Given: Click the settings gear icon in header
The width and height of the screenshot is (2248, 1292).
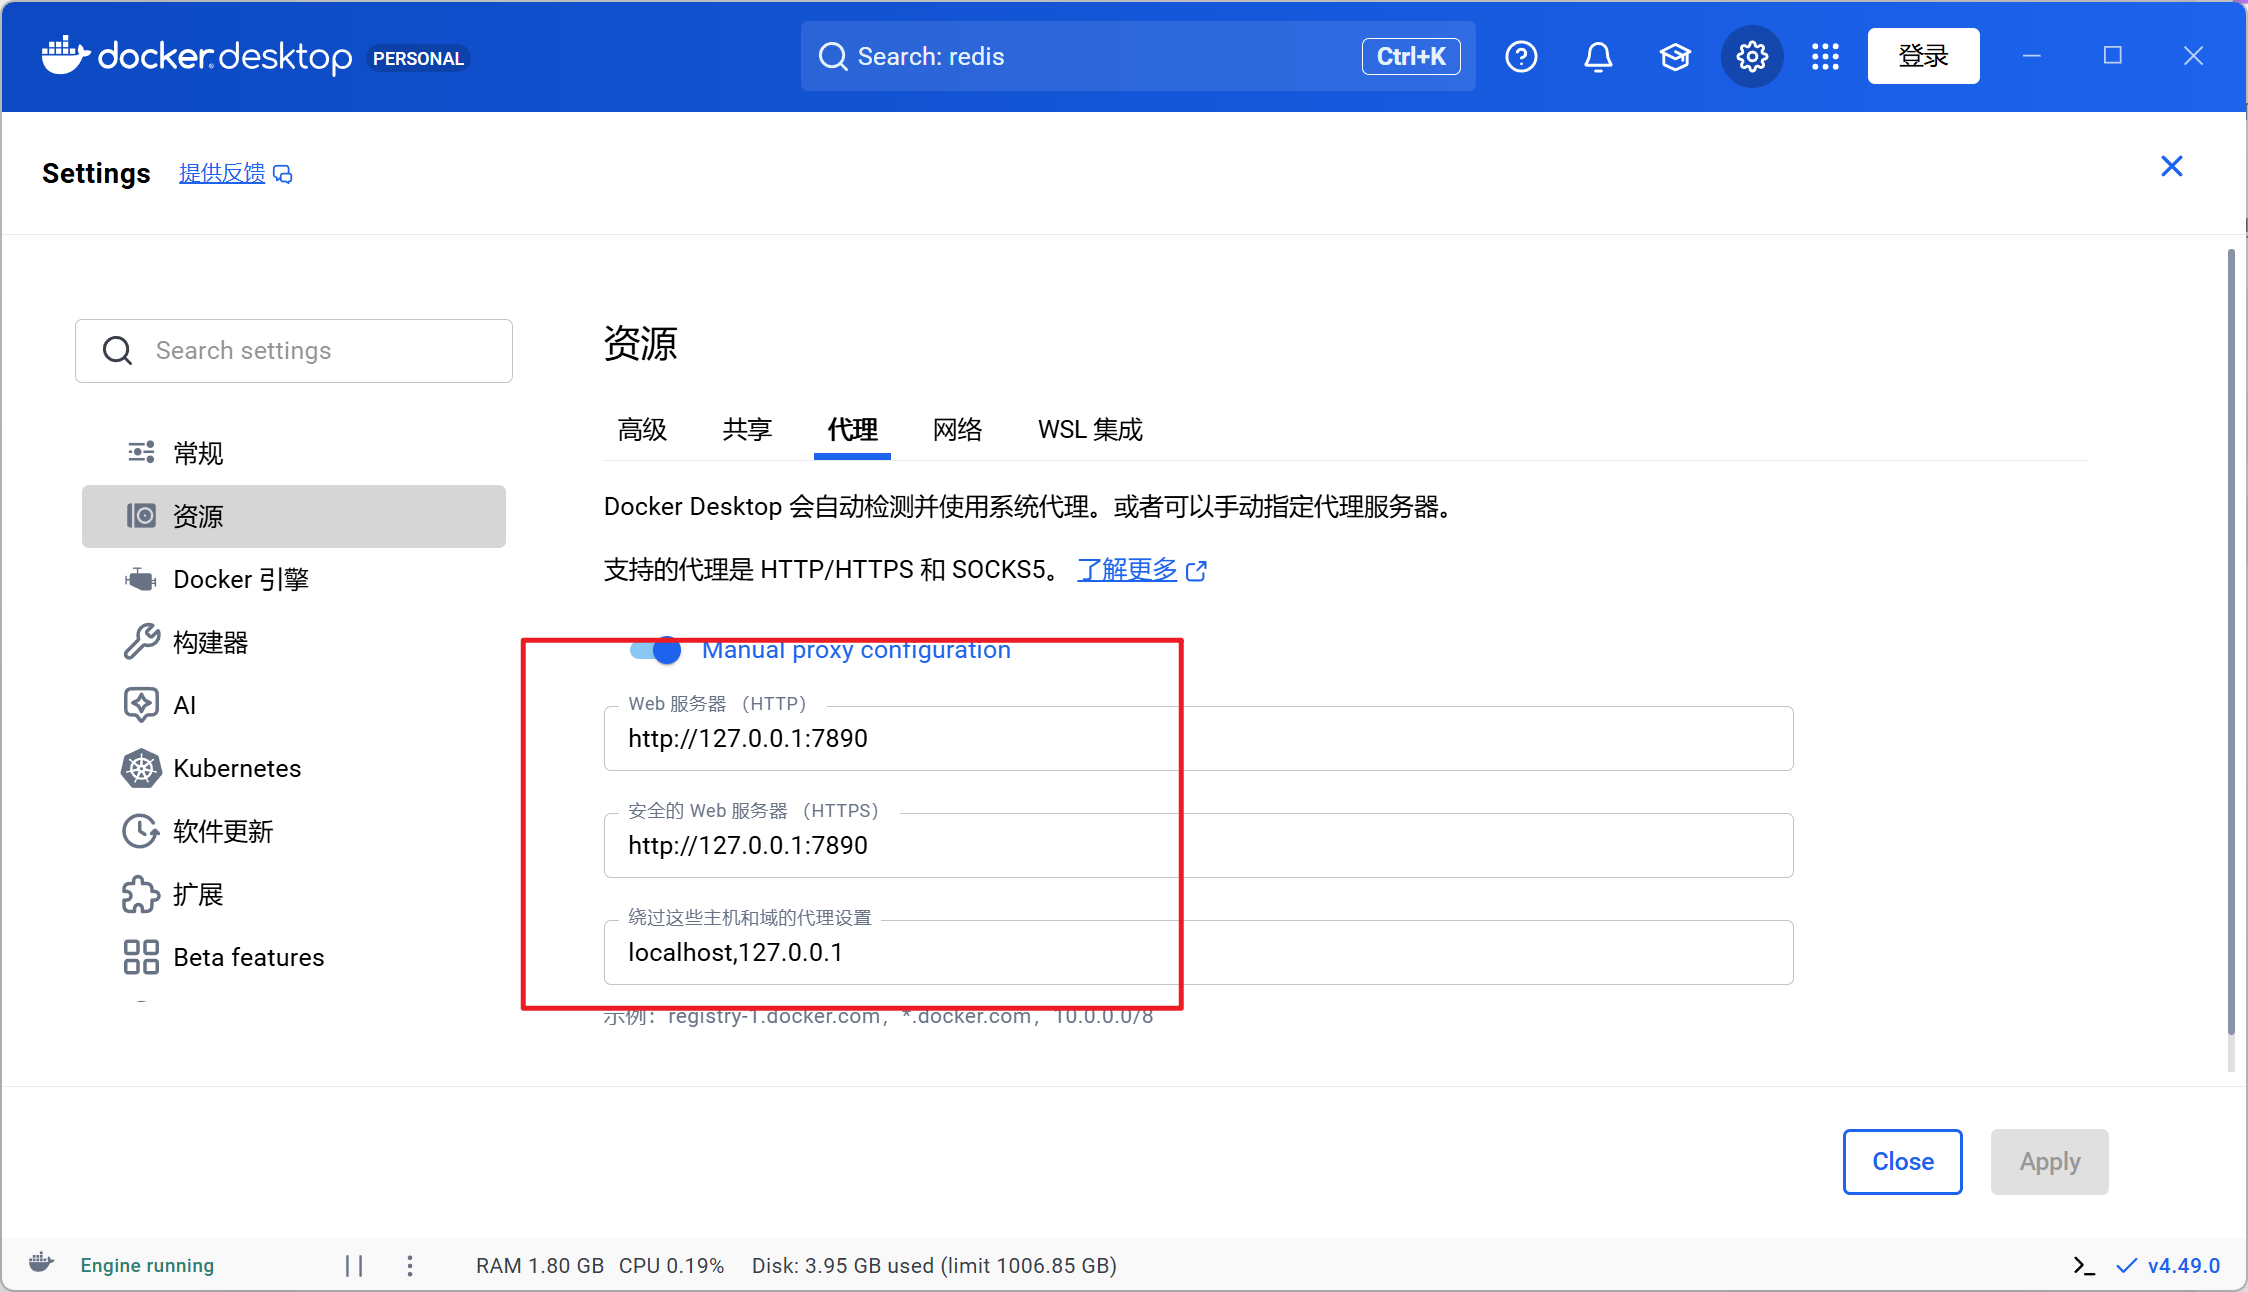Looking at the screenshot, I should click(1751, 57).
